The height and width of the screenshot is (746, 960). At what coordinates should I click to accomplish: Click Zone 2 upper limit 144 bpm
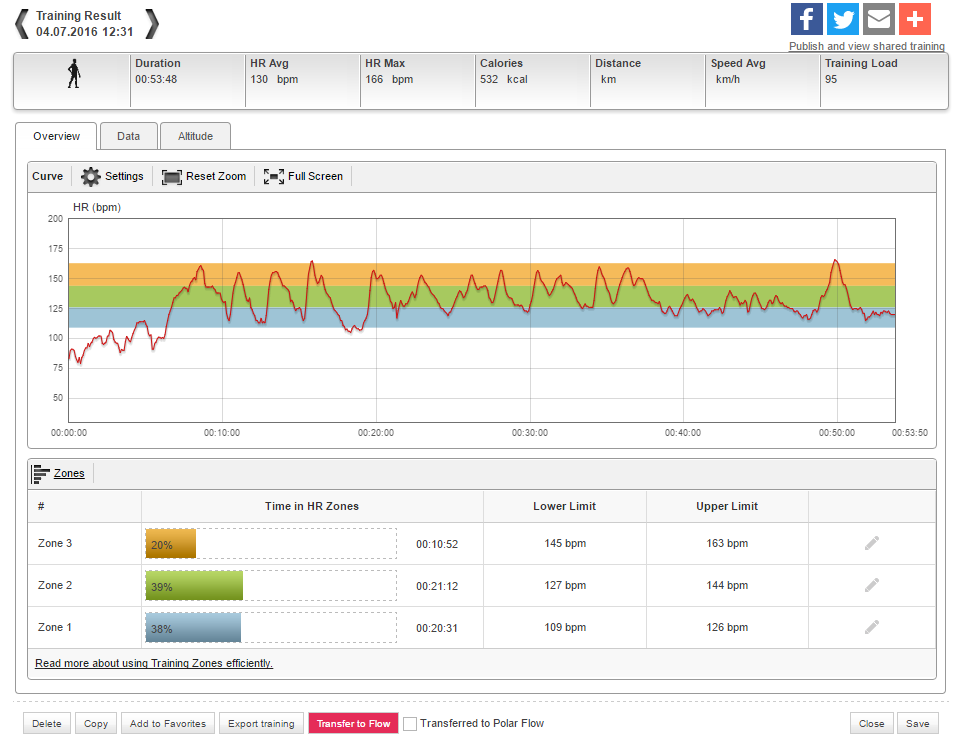(727, 585)
